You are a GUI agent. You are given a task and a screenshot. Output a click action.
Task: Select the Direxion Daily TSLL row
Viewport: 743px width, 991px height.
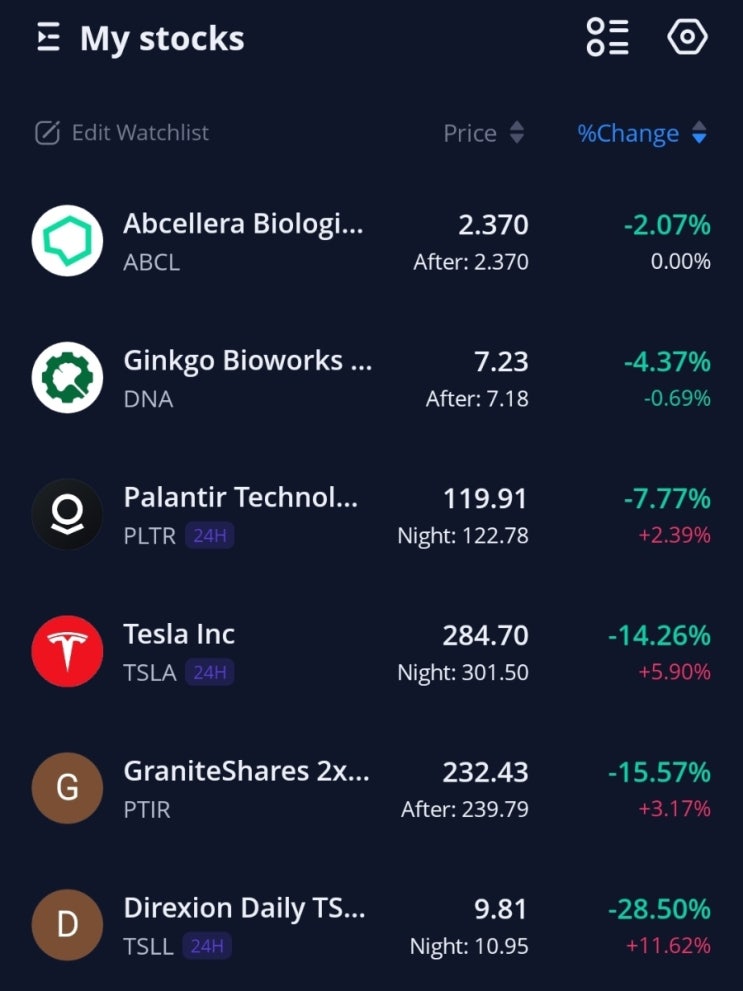(x=244, y=908)
